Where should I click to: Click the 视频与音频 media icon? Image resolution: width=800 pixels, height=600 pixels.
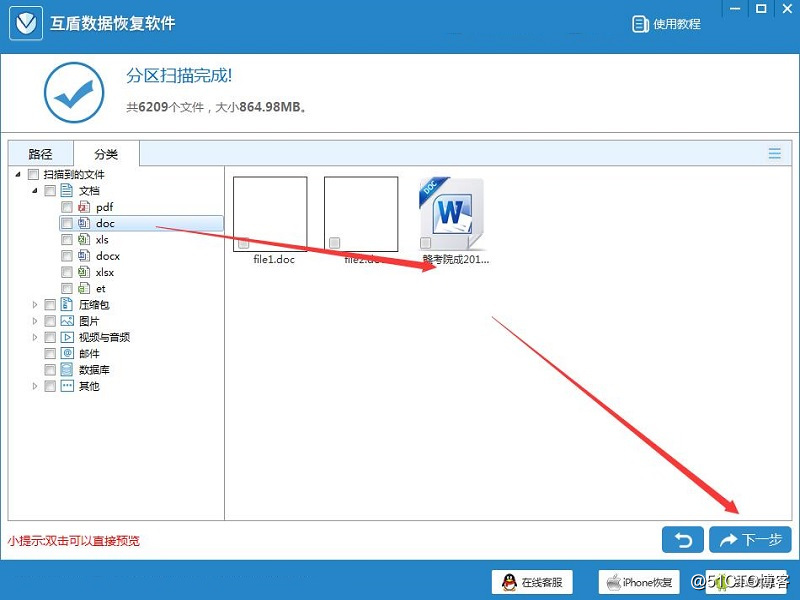click(x=67, y=337)
